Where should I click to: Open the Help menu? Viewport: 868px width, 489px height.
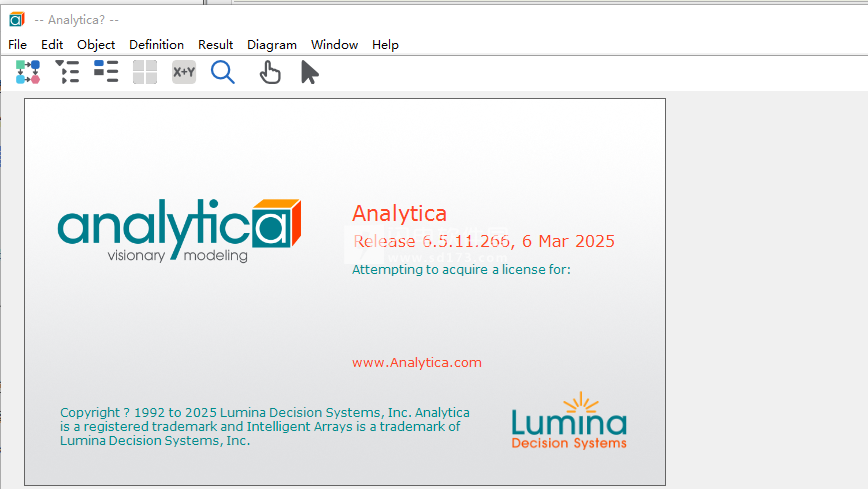(x=385, y=45)
